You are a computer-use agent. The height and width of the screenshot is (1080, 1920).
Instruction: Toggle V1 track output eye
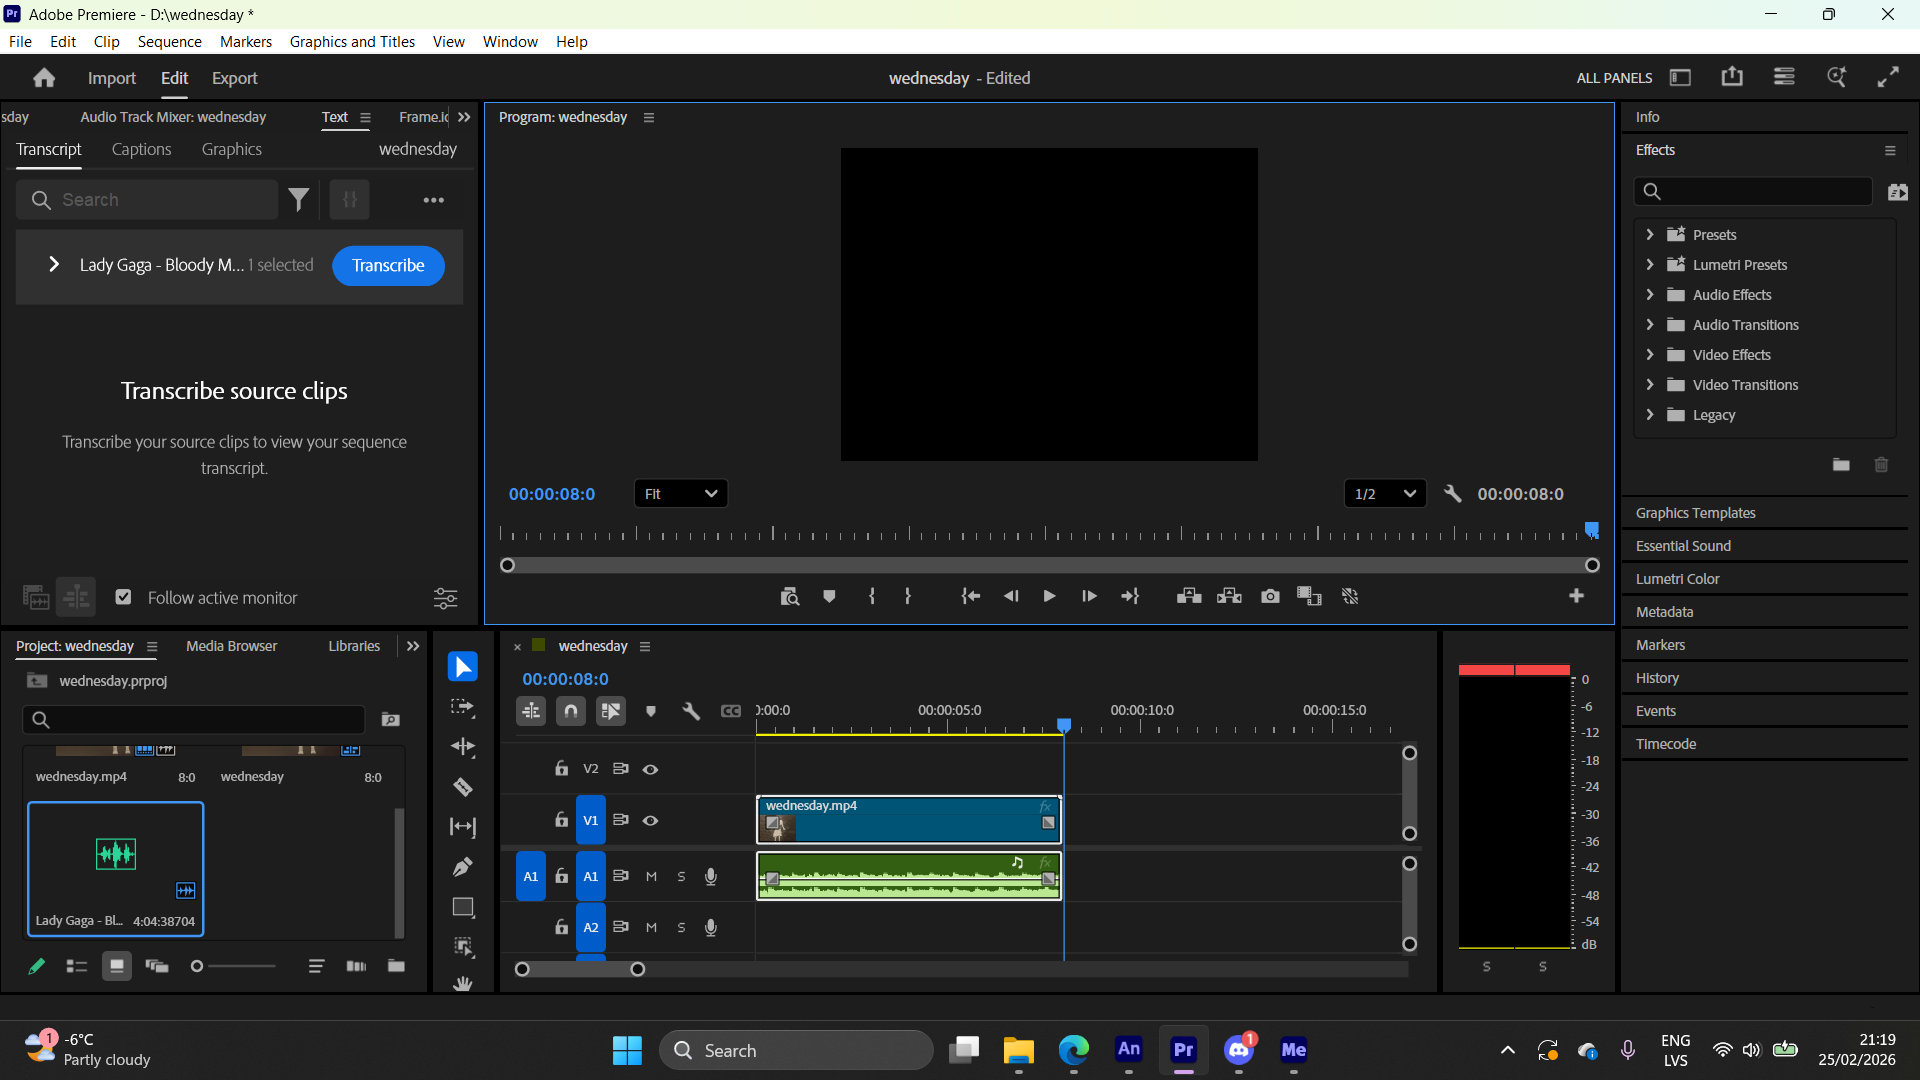tap(650, 820)
